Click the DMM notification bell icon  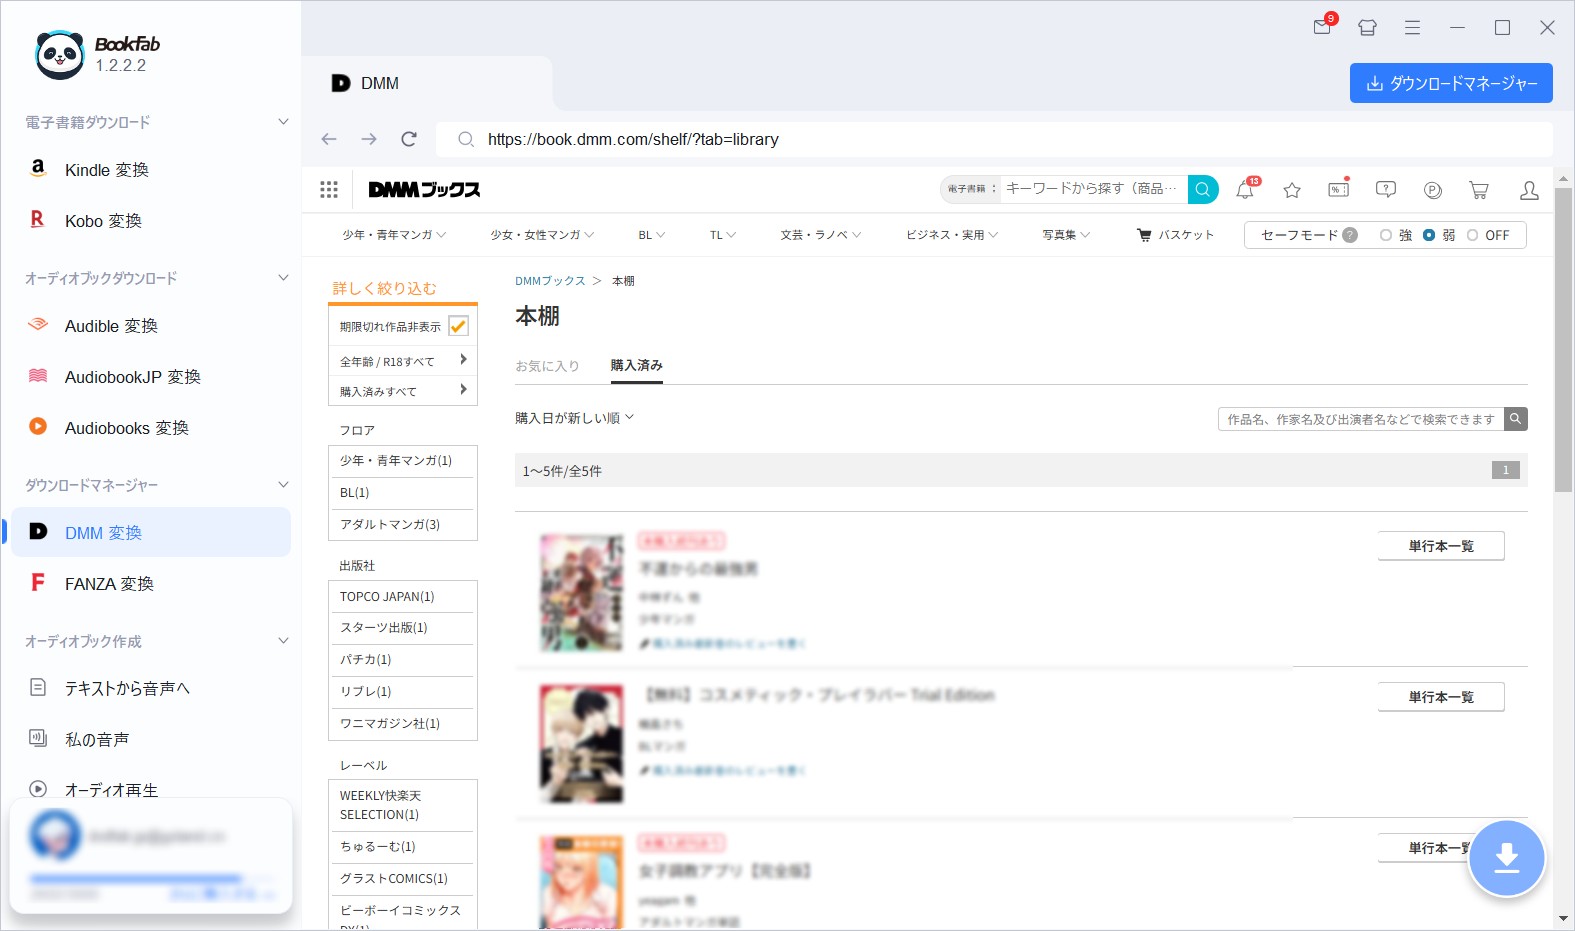tap(1245, 190)
